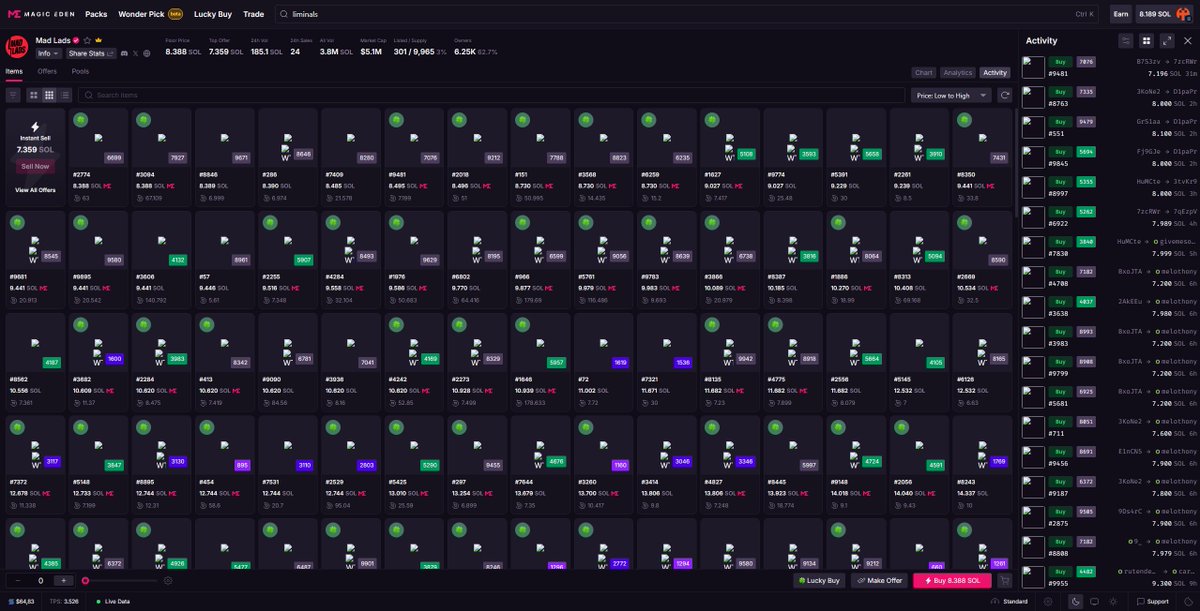The image size is (1200, 611).
Task: Open the Price: Low to High sort dropdown
Action: [951, 95]
